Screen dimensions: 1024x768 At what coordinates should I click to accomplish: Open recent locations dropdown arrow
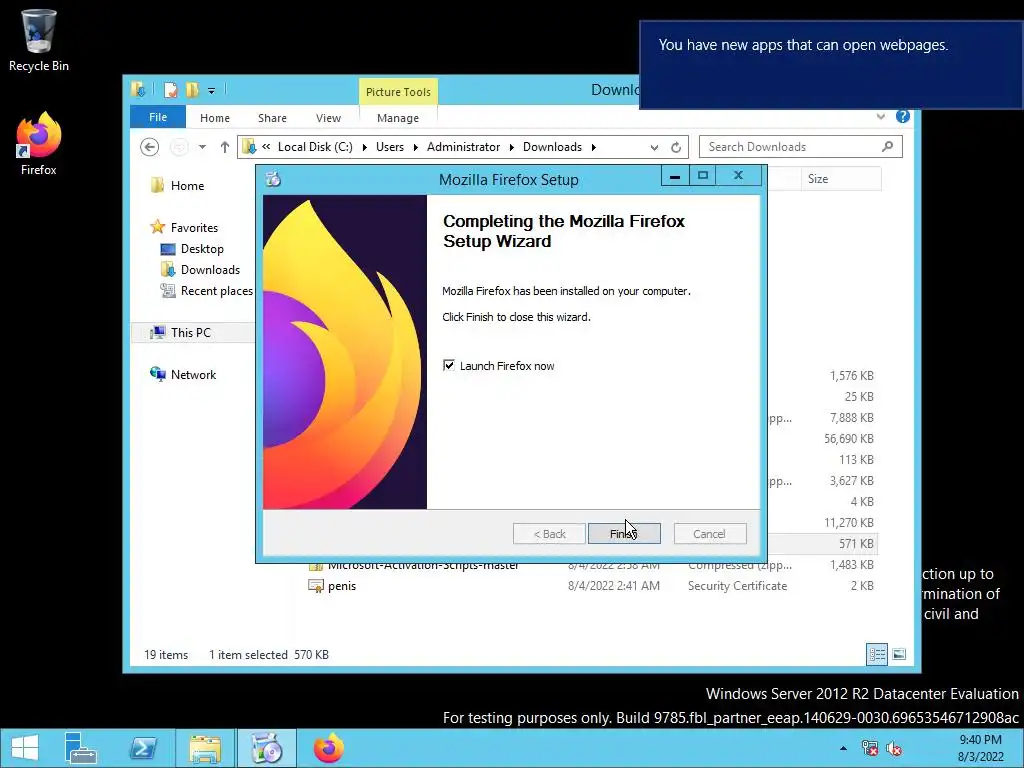click(x=202, y=147)
